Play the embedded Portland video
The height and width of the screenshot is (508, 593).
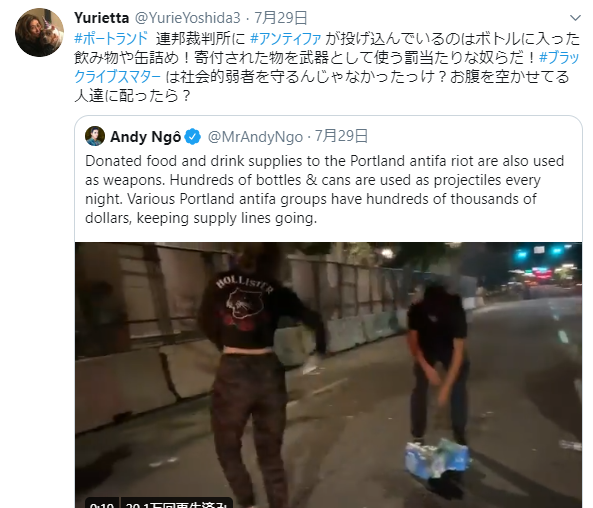[x=328, y=375]
